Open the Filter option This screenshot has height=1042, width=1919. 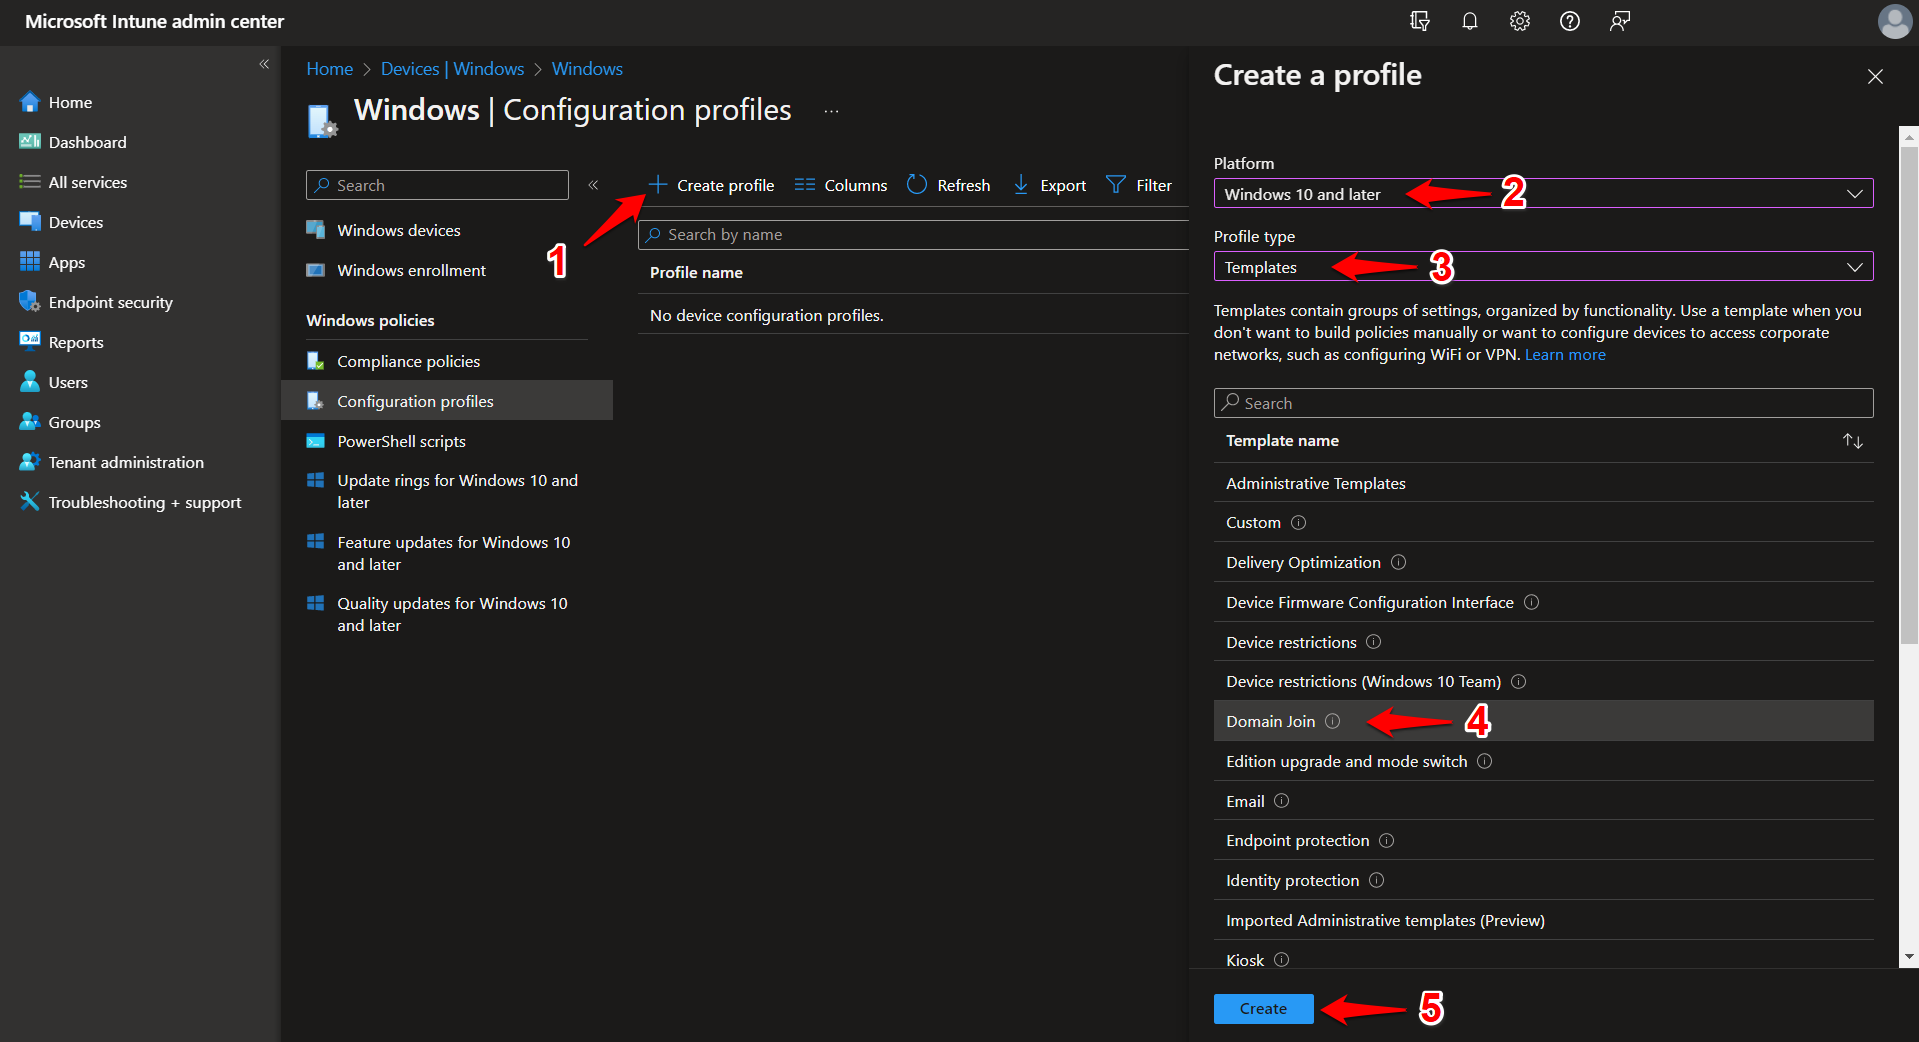tap(1139, 185)
